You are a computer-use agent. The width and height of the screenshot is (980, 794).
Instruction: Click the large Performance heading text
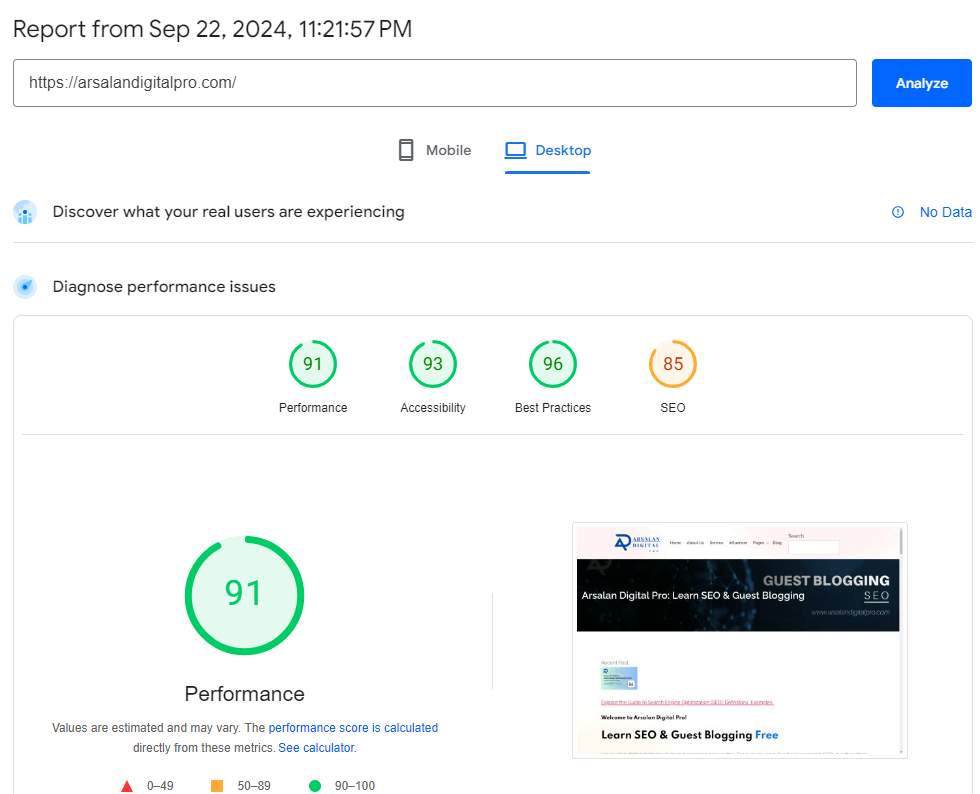pyautogui.click(x=244, y=694)
